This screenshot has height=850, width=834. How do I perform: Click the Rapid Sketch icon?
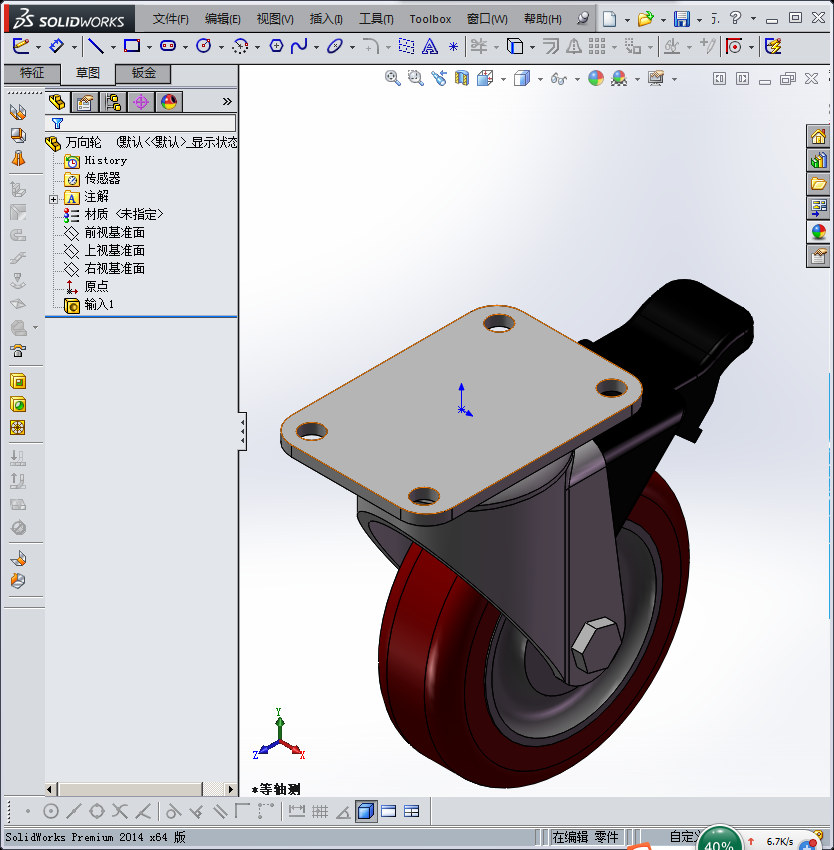point(773,46)
